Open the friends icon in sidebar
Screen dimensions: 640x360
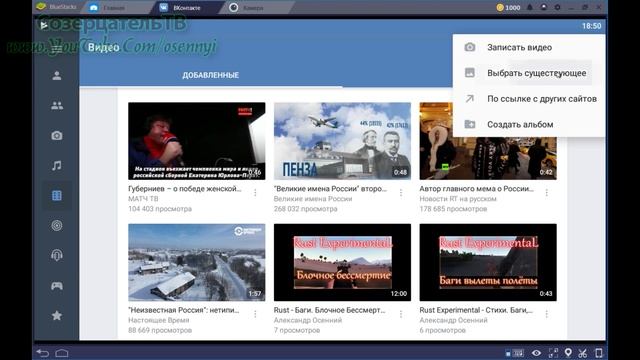click(x=57, y=106)
